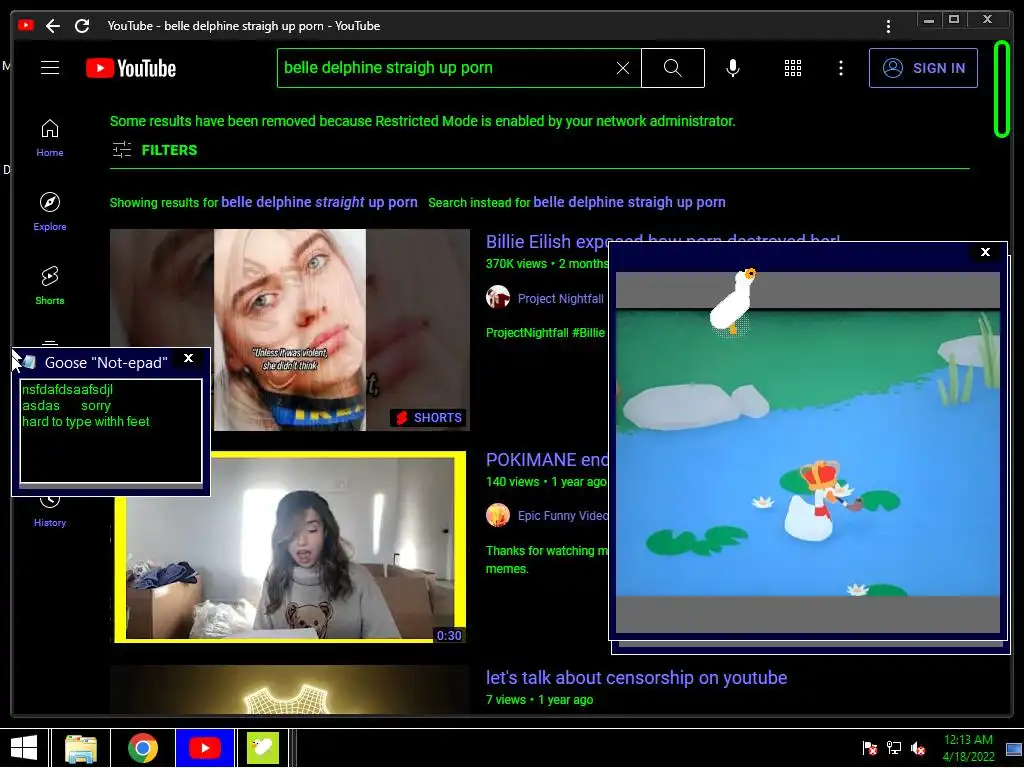
Task: Switch to YouTube app in taskbar
Action: (204, 748)
